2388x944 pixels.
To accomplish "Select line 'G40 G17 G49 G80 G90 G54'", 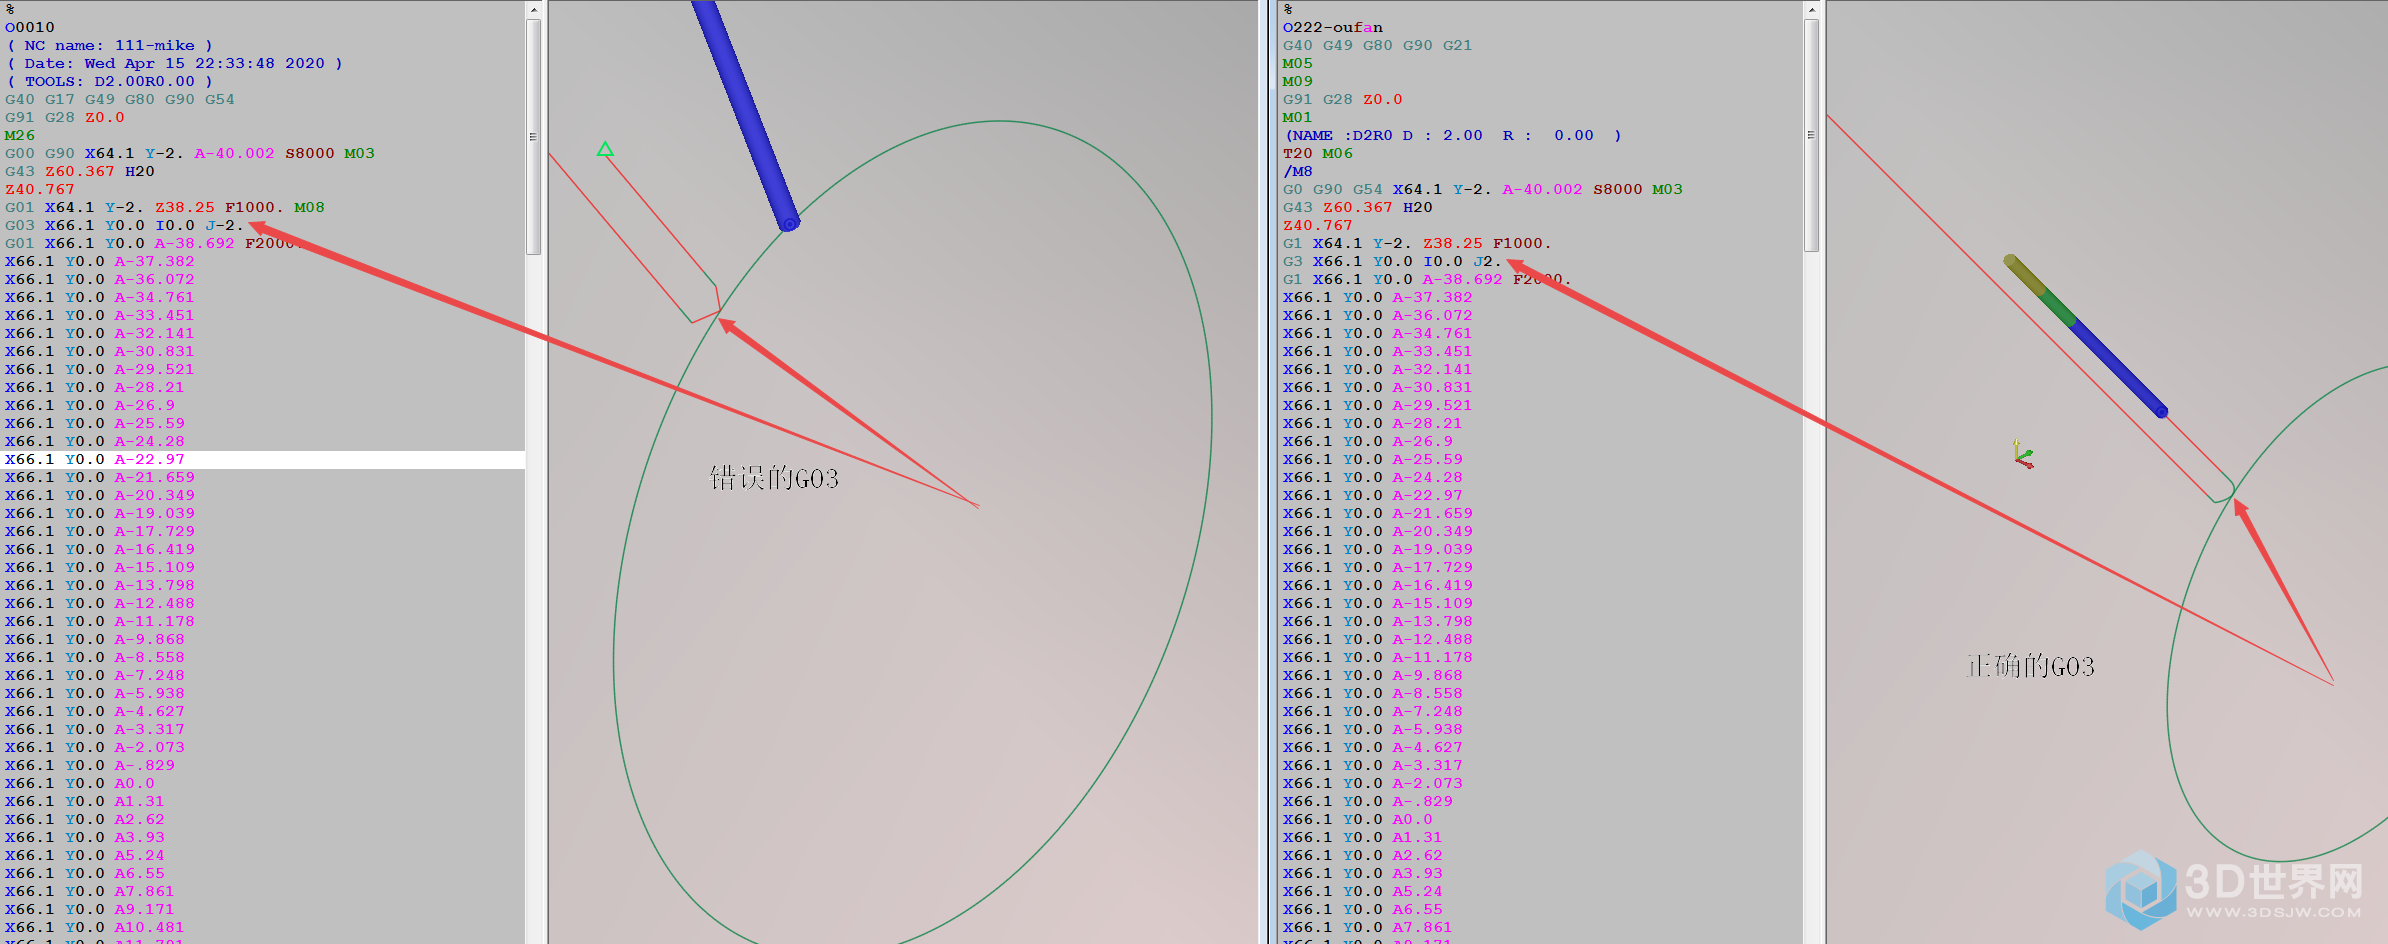I will (x=120, y=99).
